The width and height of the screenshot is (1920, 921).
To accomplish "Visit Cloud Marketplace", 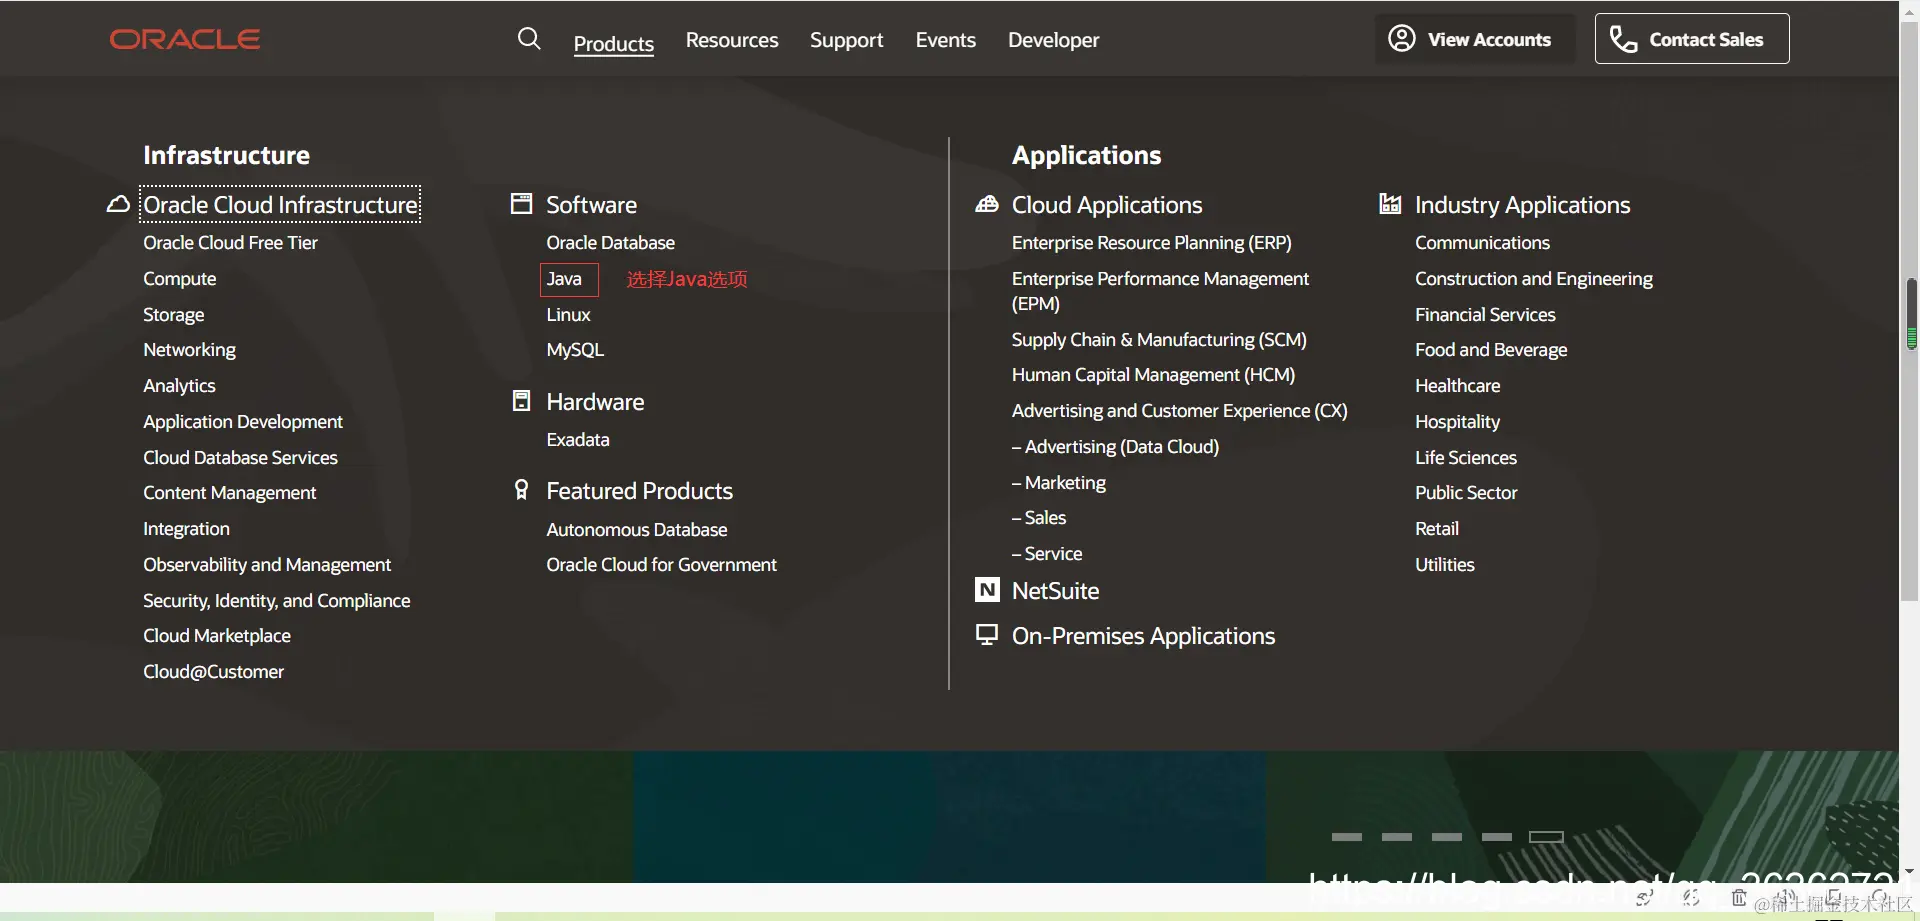I will click(217, 636).
